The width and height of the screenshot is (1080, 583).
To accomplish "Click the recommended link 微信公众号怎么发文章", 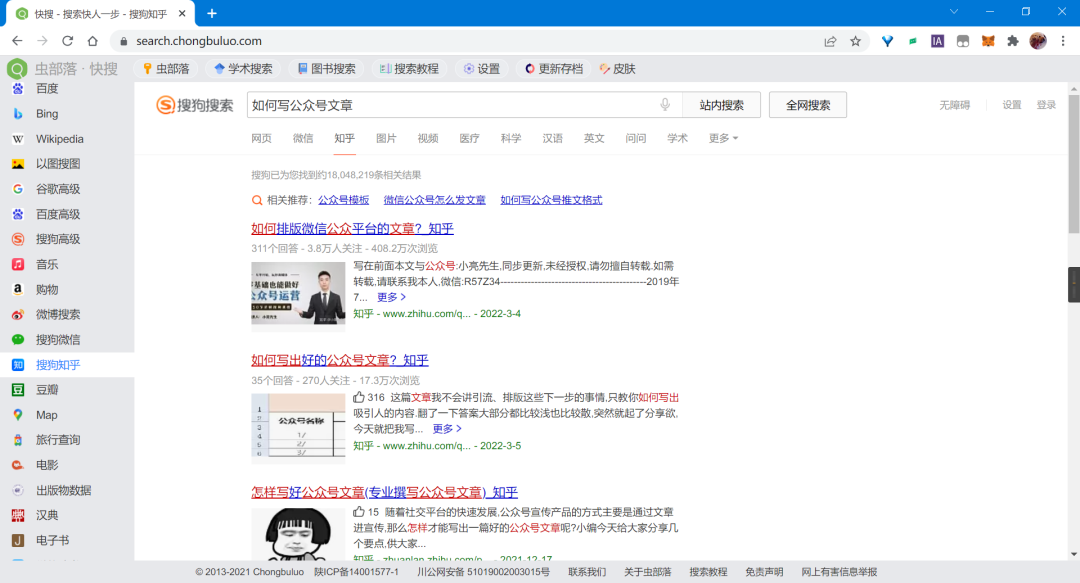I will pos(435,200).
